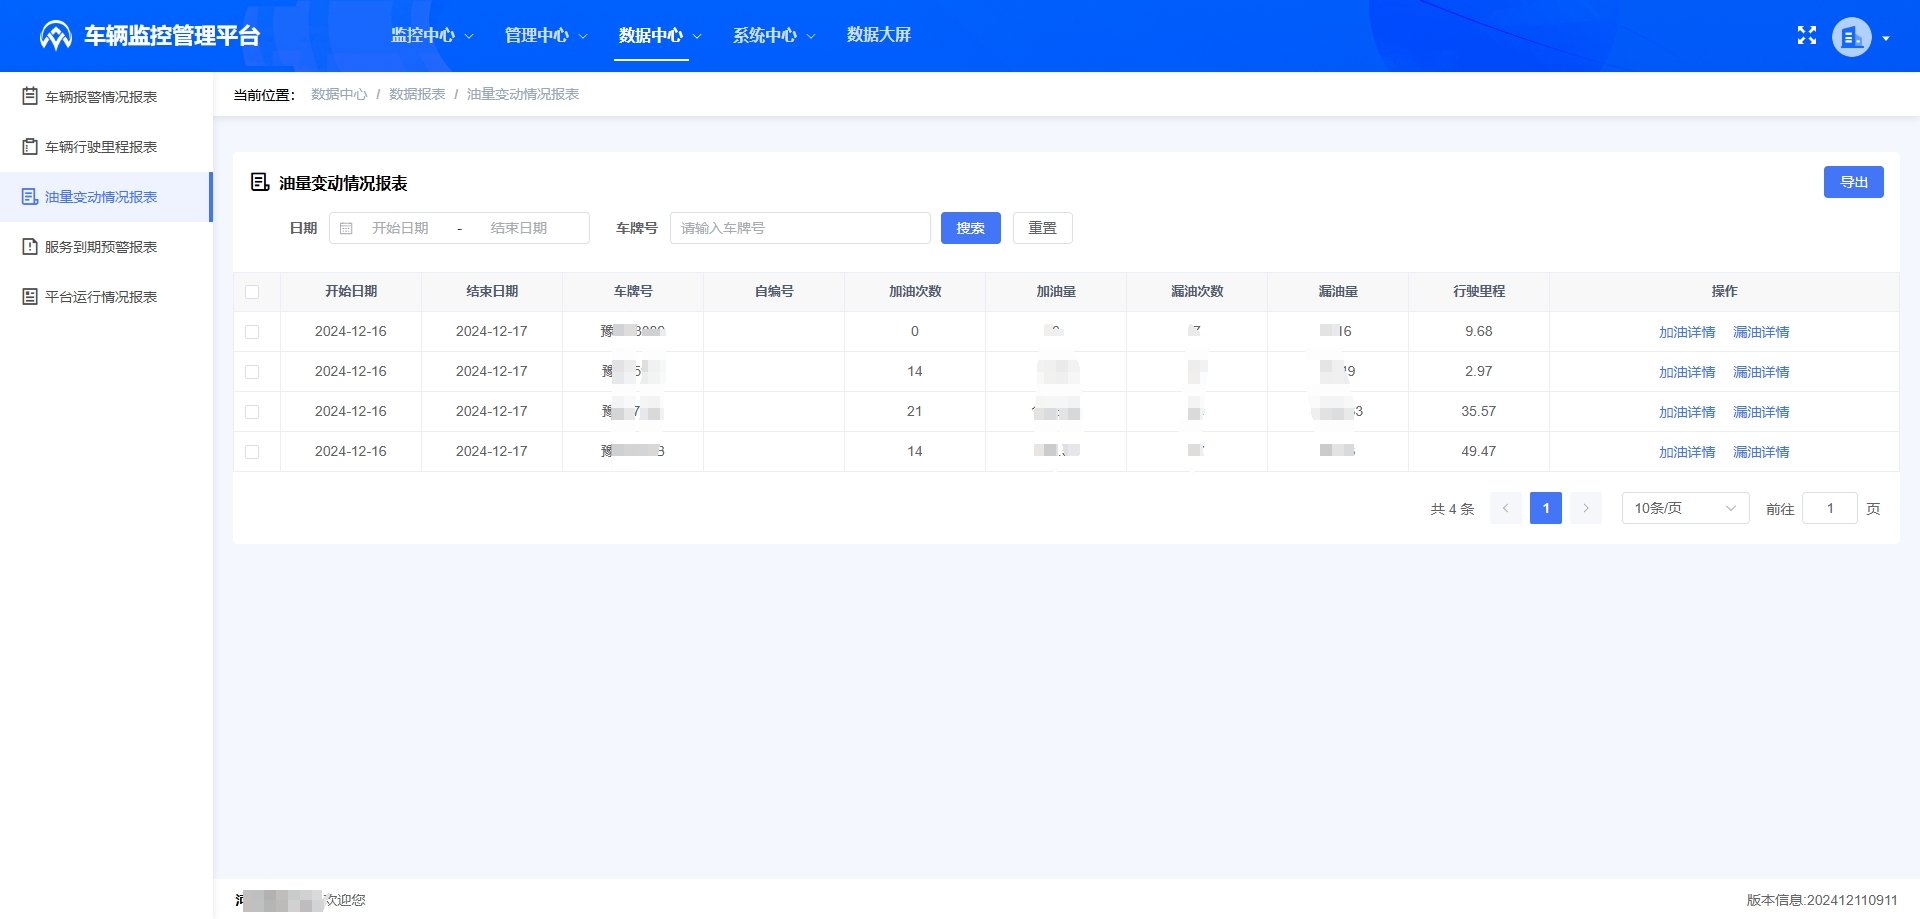Check the row with mileage 49.47
The height and width of the screenshot is (919, 1920).
[x=252, y=452]
